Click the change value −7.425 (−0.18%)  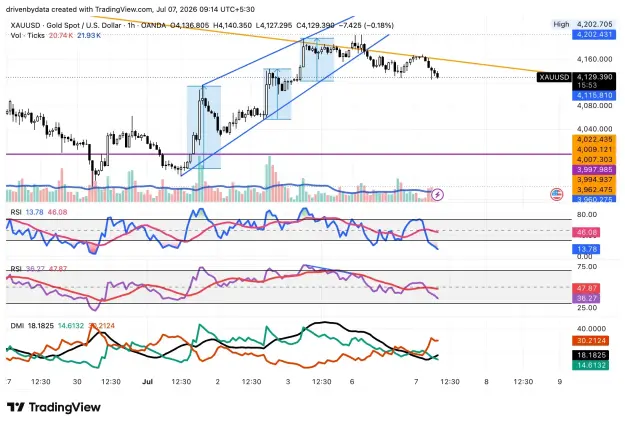(x=366, y=26)
